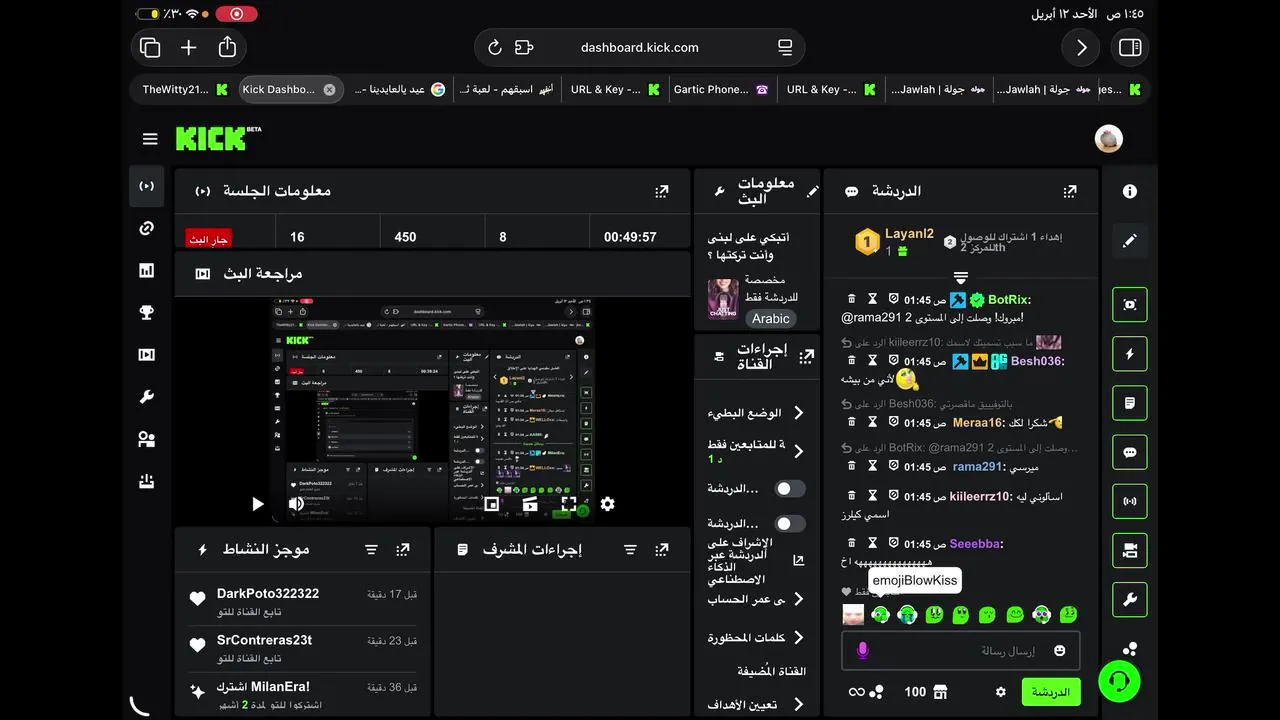Viewport: 1280px width, 720px height.
Task: Open AI chat moderation external link
Action: click(798, 561)
